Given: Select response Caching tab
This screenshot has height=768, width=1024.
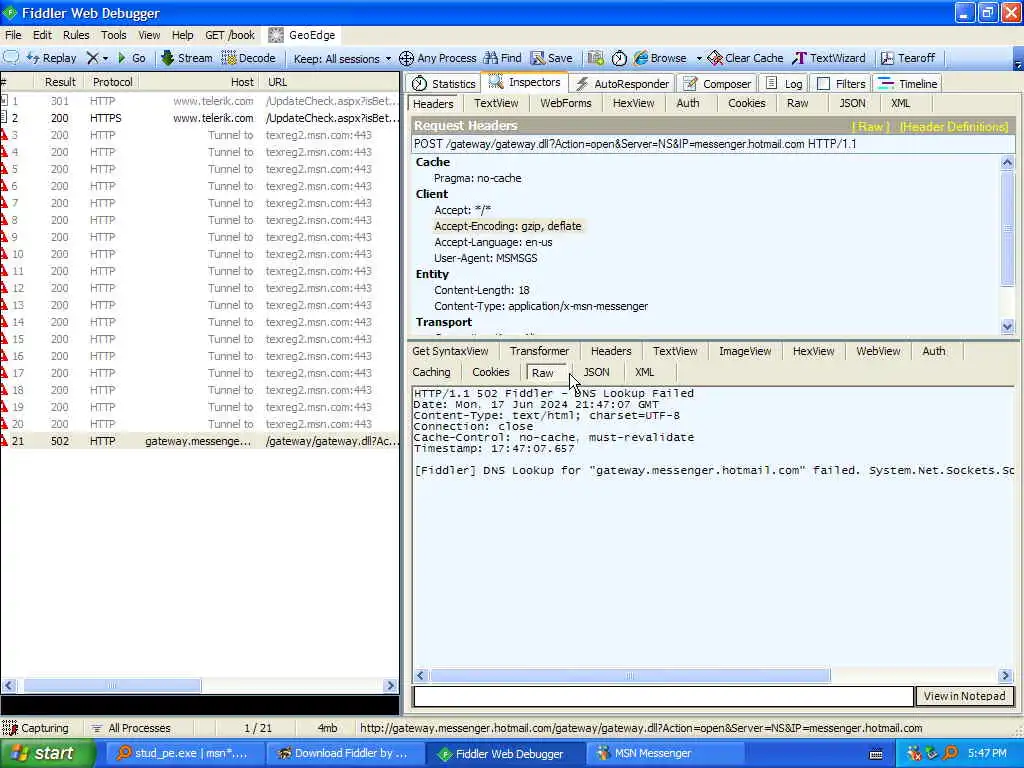Looking at the screenshot, I should coord(431,372).
